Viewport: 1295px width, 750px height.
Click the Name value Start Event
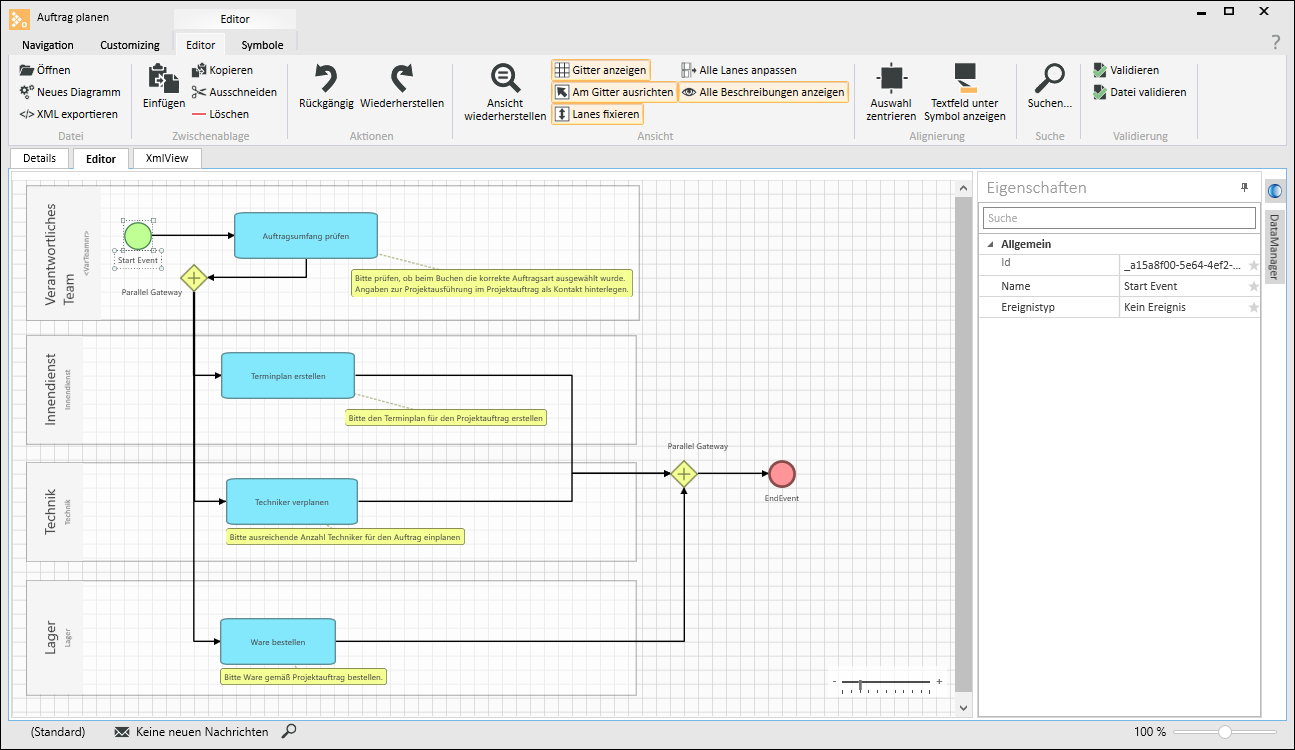click(x=1182, y=286)
